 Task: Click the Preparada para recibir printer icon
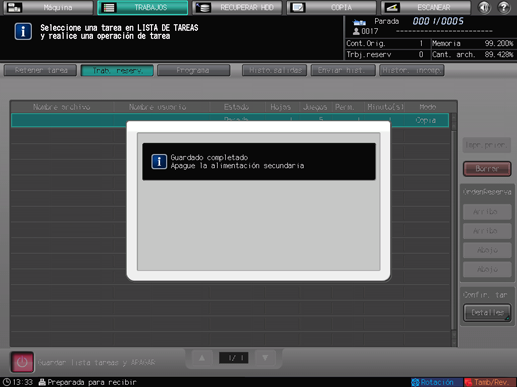click(x=42, y=382)
